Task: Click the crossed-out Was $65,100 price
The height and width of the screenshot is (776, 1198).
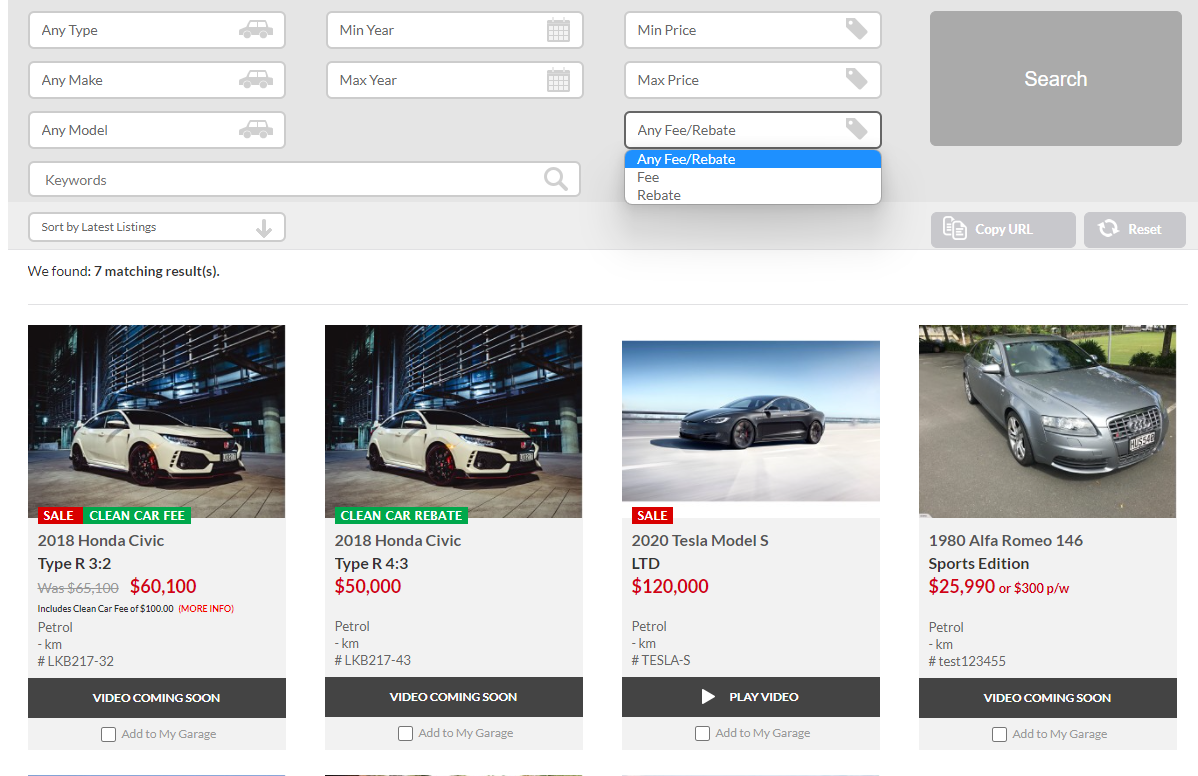Action: (x=78, y=588)
